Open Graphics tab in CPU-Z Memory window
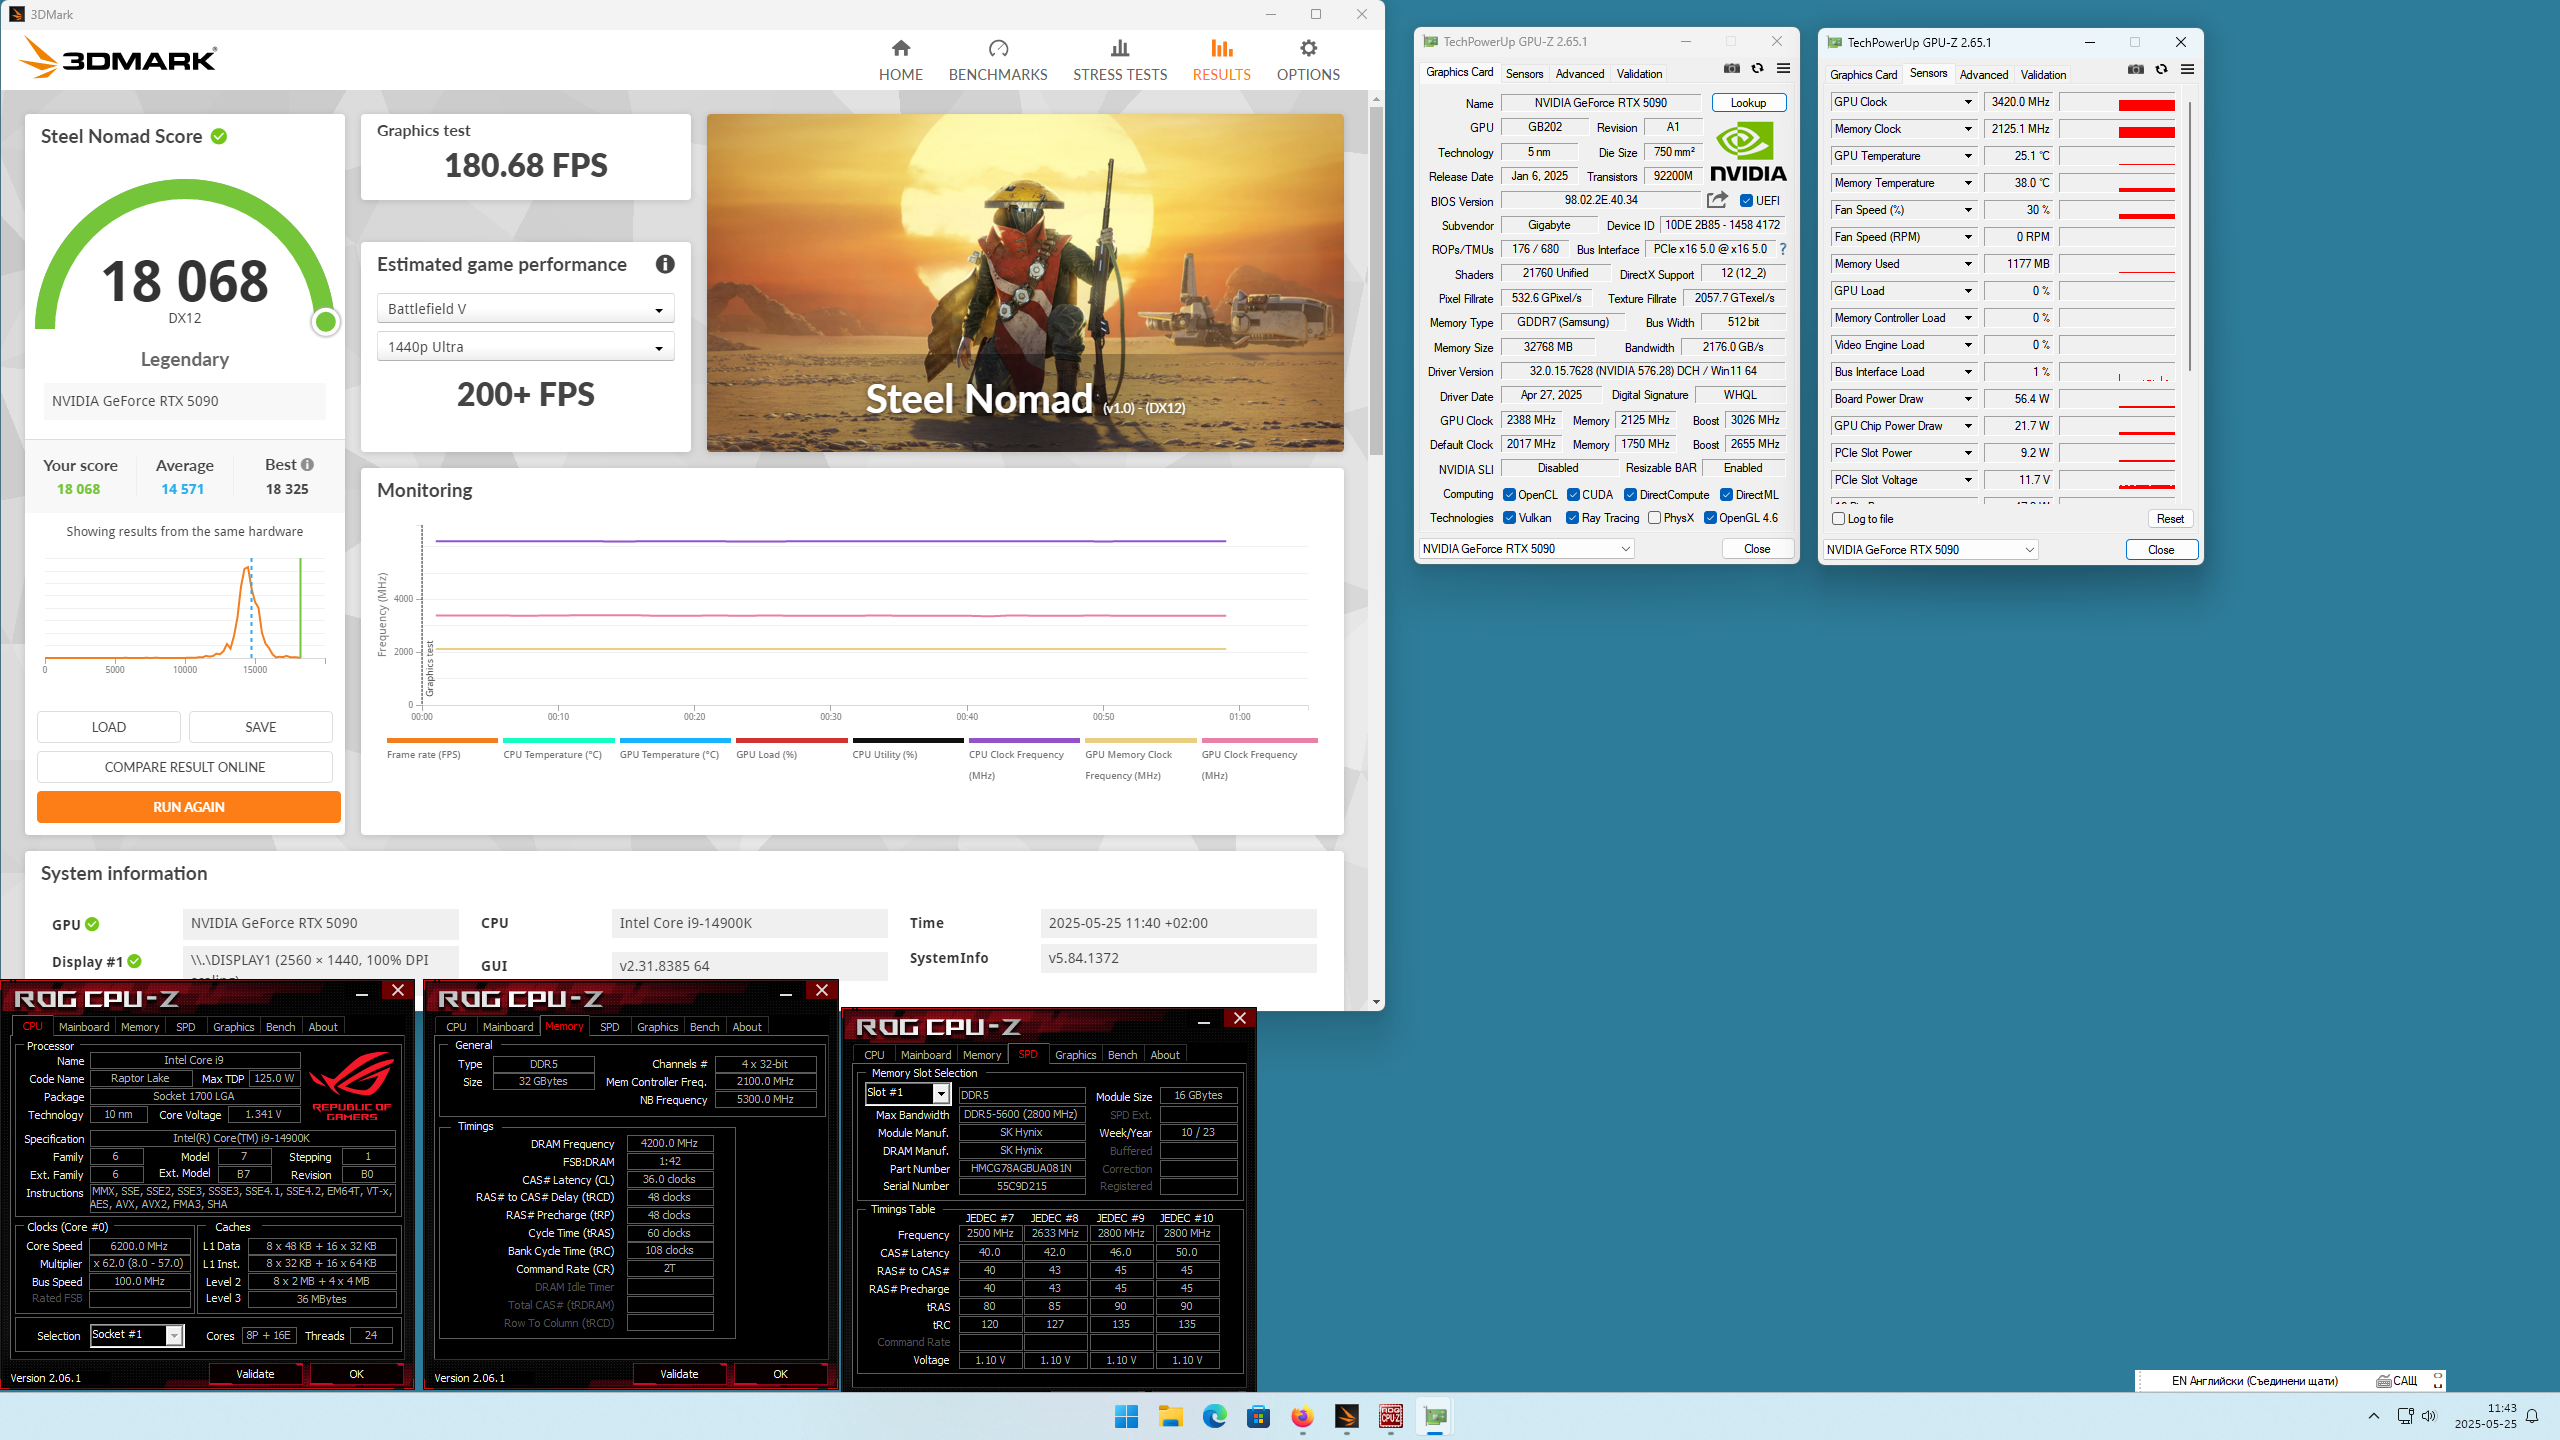This screenshot has width=2560, height=1440. pos(657,1027)
